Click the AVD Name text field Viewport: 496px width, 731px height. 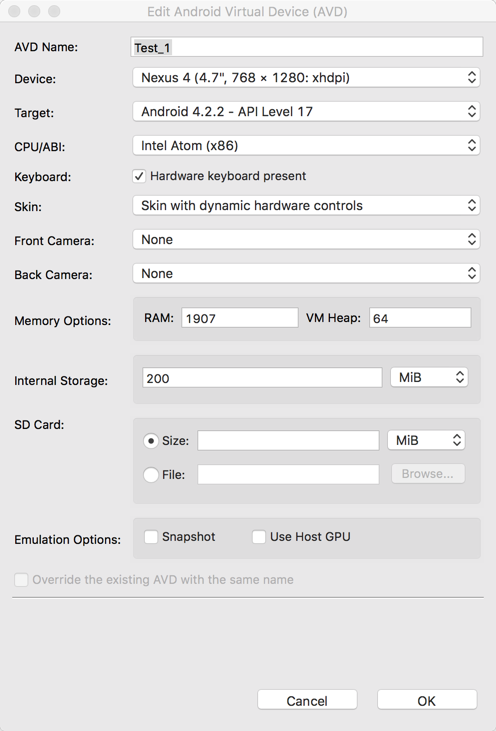point(307,48)
